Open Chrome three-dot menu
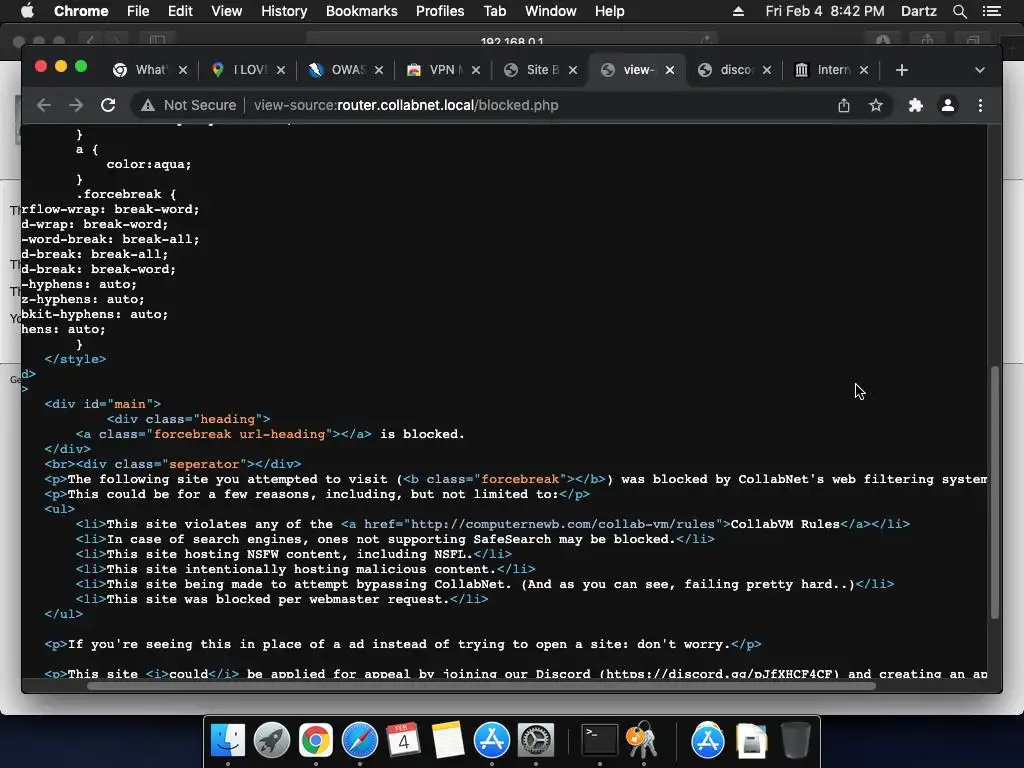Viewport: 1024px width, 768px height. (x=980, y=105)
